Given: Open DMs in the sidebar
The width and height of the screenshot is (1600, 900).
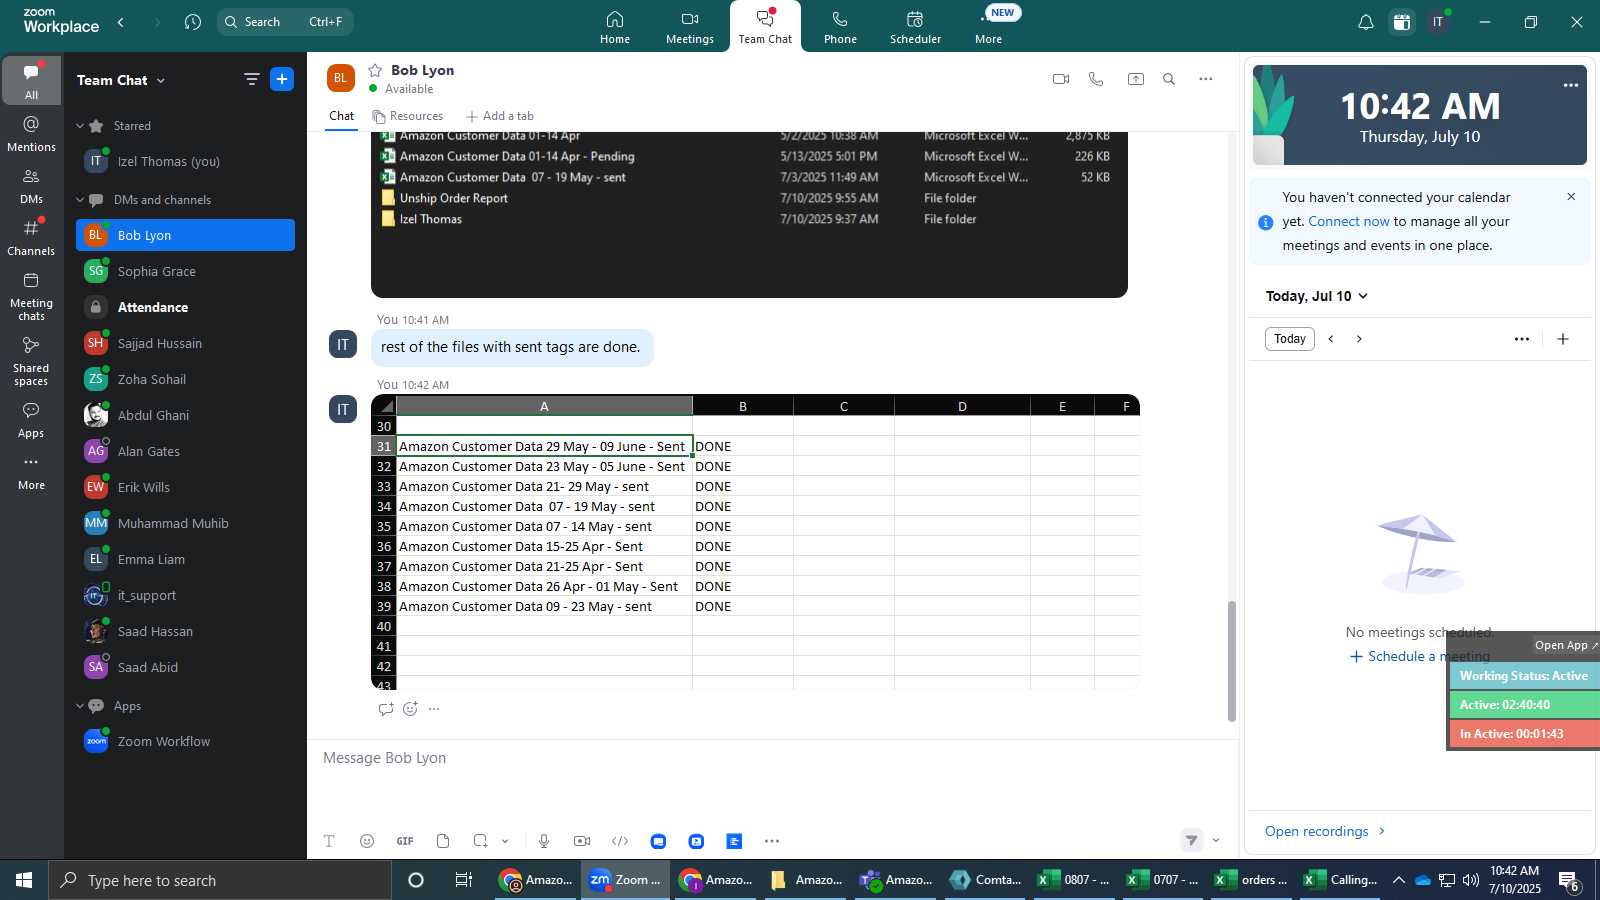Looking at the screenshot, I should (x=31, y=186).
